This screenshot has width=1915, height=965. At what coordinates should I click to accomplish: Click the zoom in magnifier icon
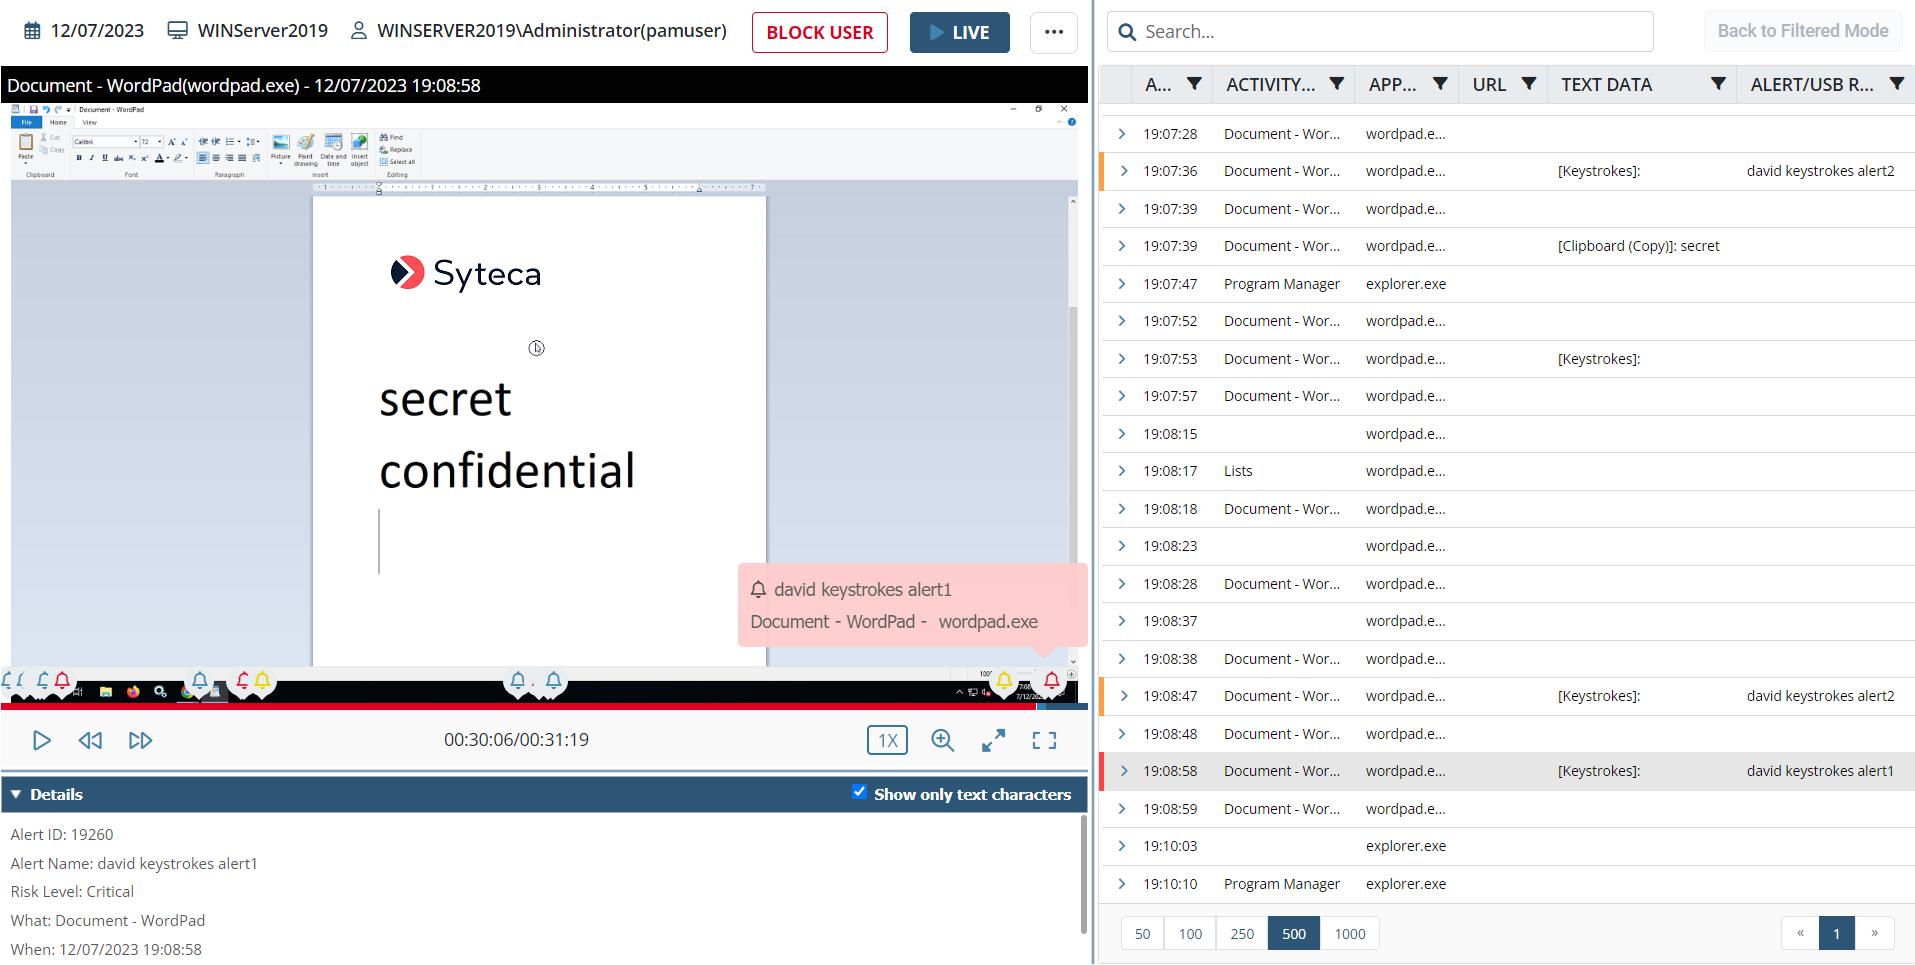942,740
